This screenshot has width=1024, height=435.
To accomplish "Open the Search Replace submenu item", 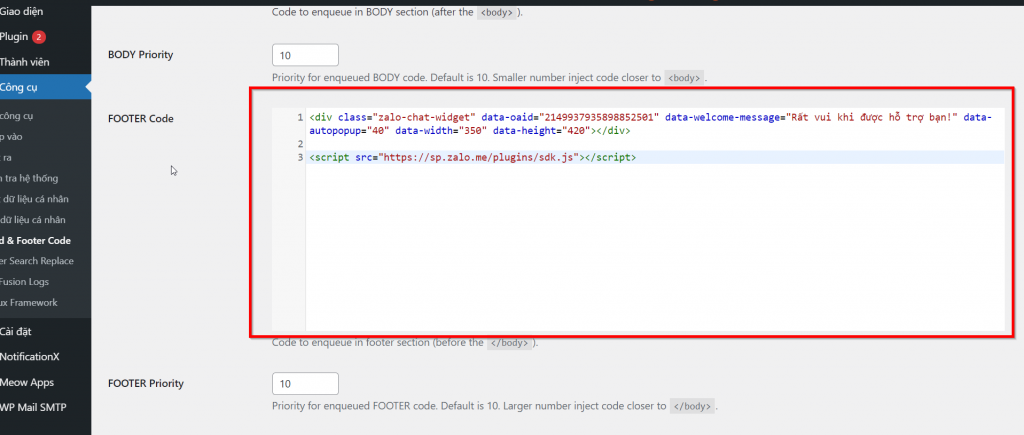I will click(x=37, y=261).
